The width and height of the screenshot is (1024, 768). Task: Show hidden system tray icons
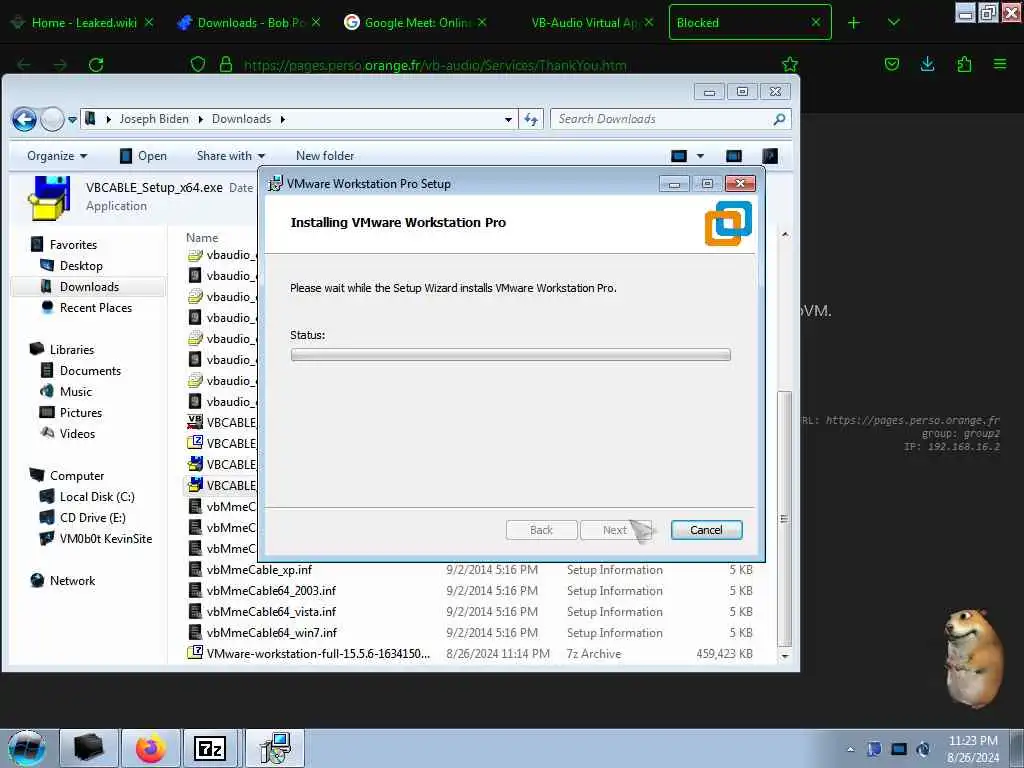coord(850,749)
